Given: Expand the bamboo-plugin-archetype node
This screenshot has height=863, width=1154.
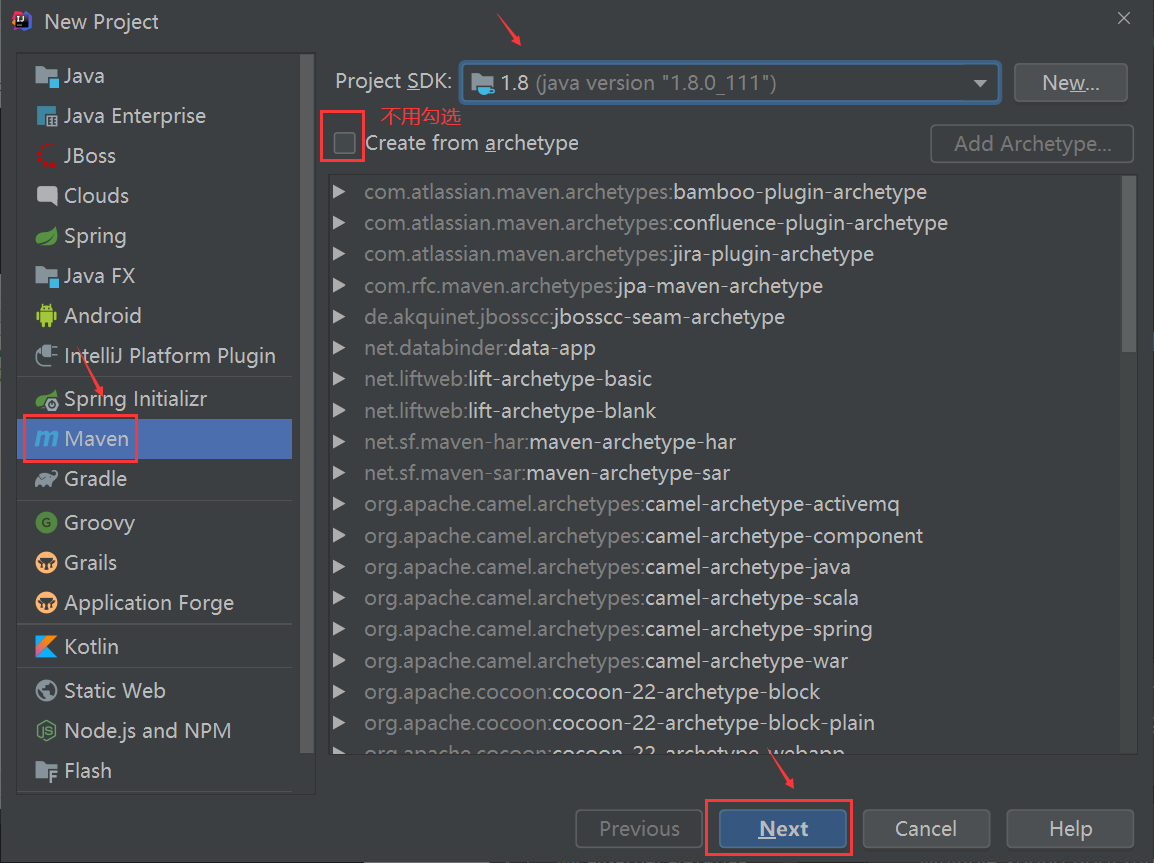Looking at the screenshot, I should click(340, 192).
